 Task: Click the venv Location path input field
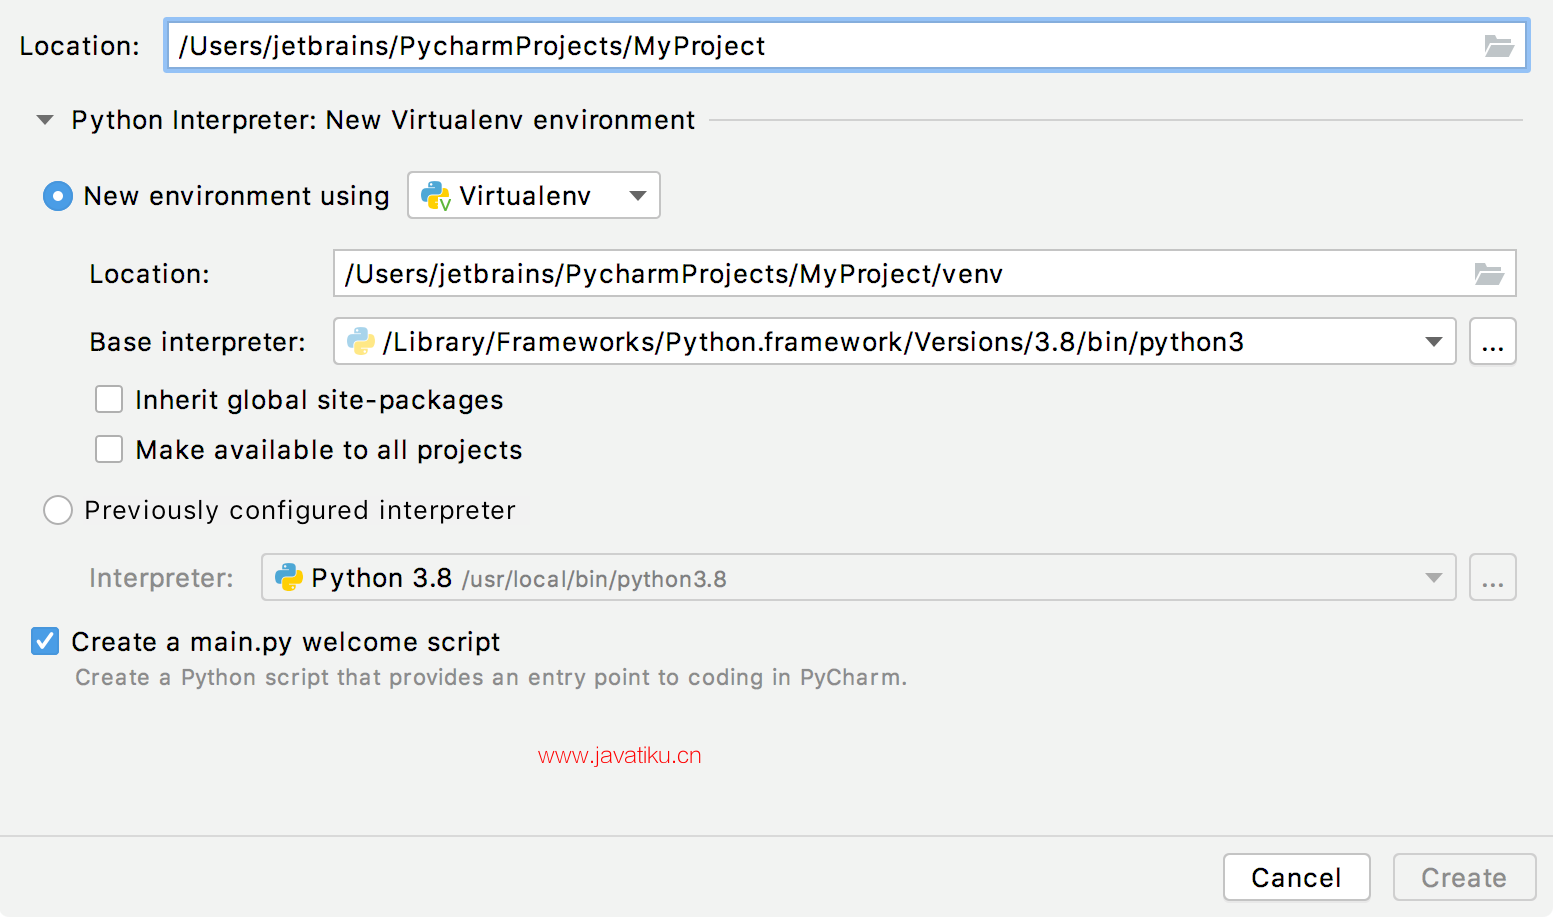coord(925,274)
